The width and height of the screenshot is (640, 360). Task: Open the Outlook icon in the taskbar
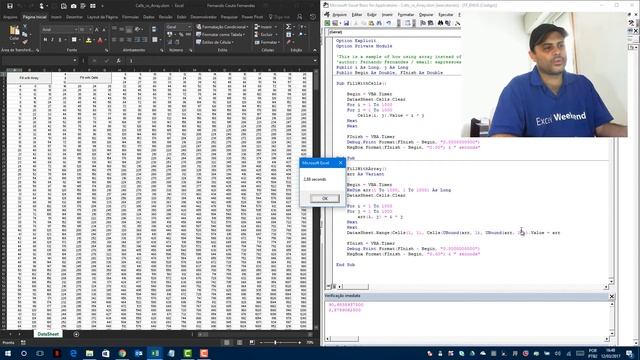(139, 353)
